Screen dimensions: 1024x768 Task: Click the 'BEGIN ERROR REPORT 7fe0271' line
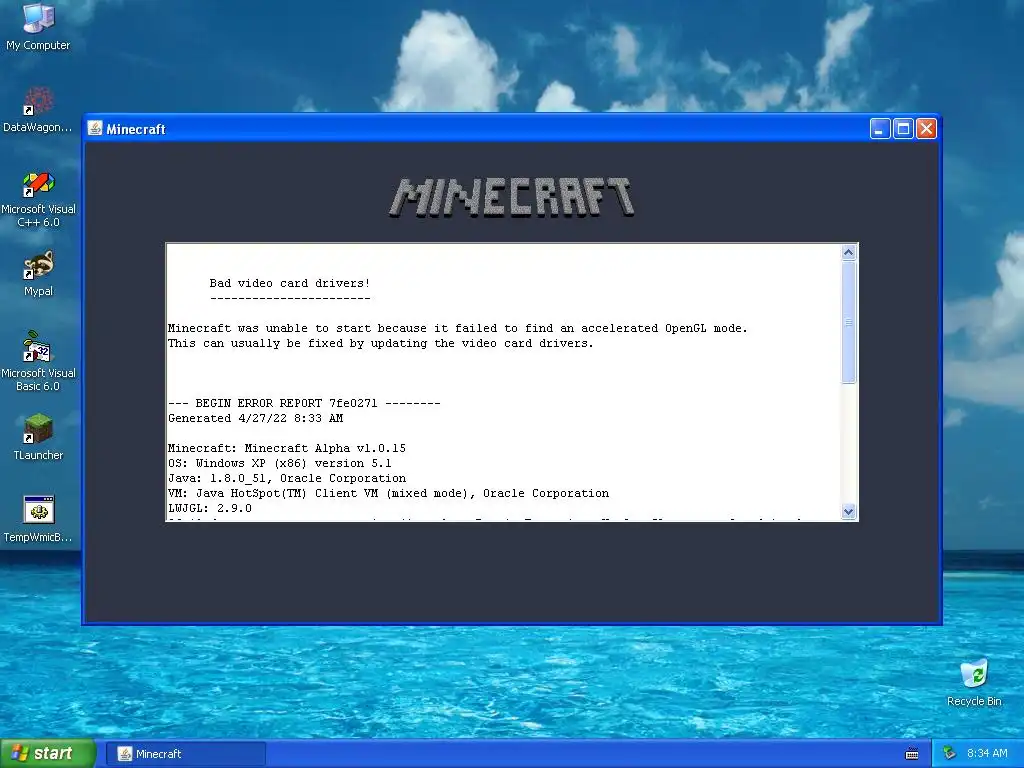tap(304, 404)
